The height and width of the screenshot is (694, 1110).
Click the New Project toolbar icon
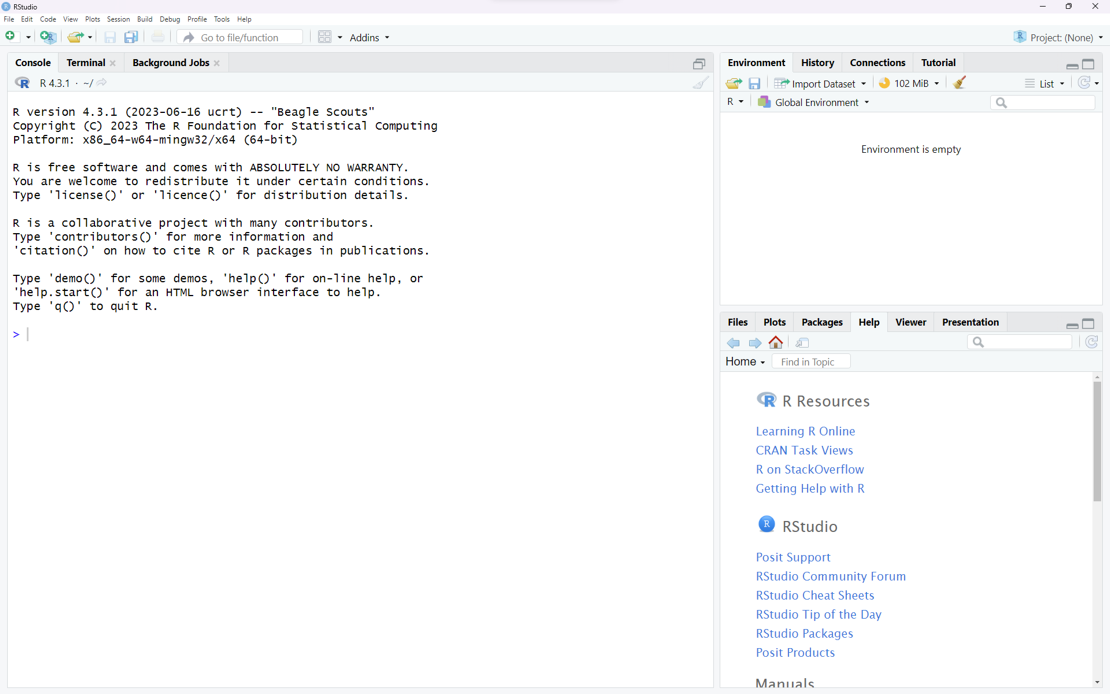pos(48,37)
